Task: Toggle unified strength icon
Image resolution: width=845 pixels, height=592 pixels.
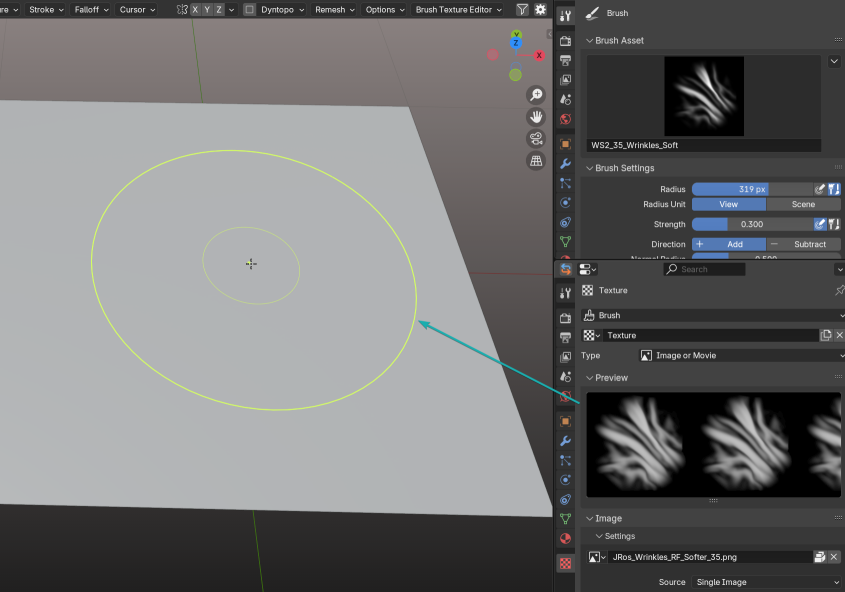Action: [834, 224]
